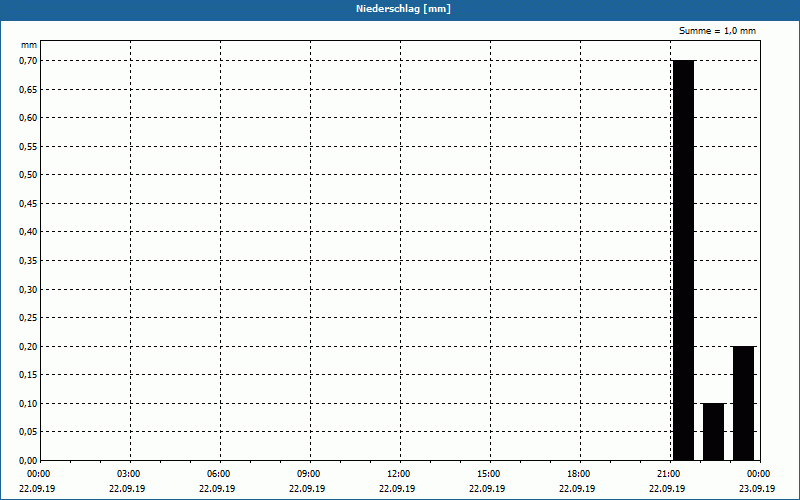Screen dimensions: 800x500
Task: Click the 22.09.19 date under 21:00
Action: point(667,489)
